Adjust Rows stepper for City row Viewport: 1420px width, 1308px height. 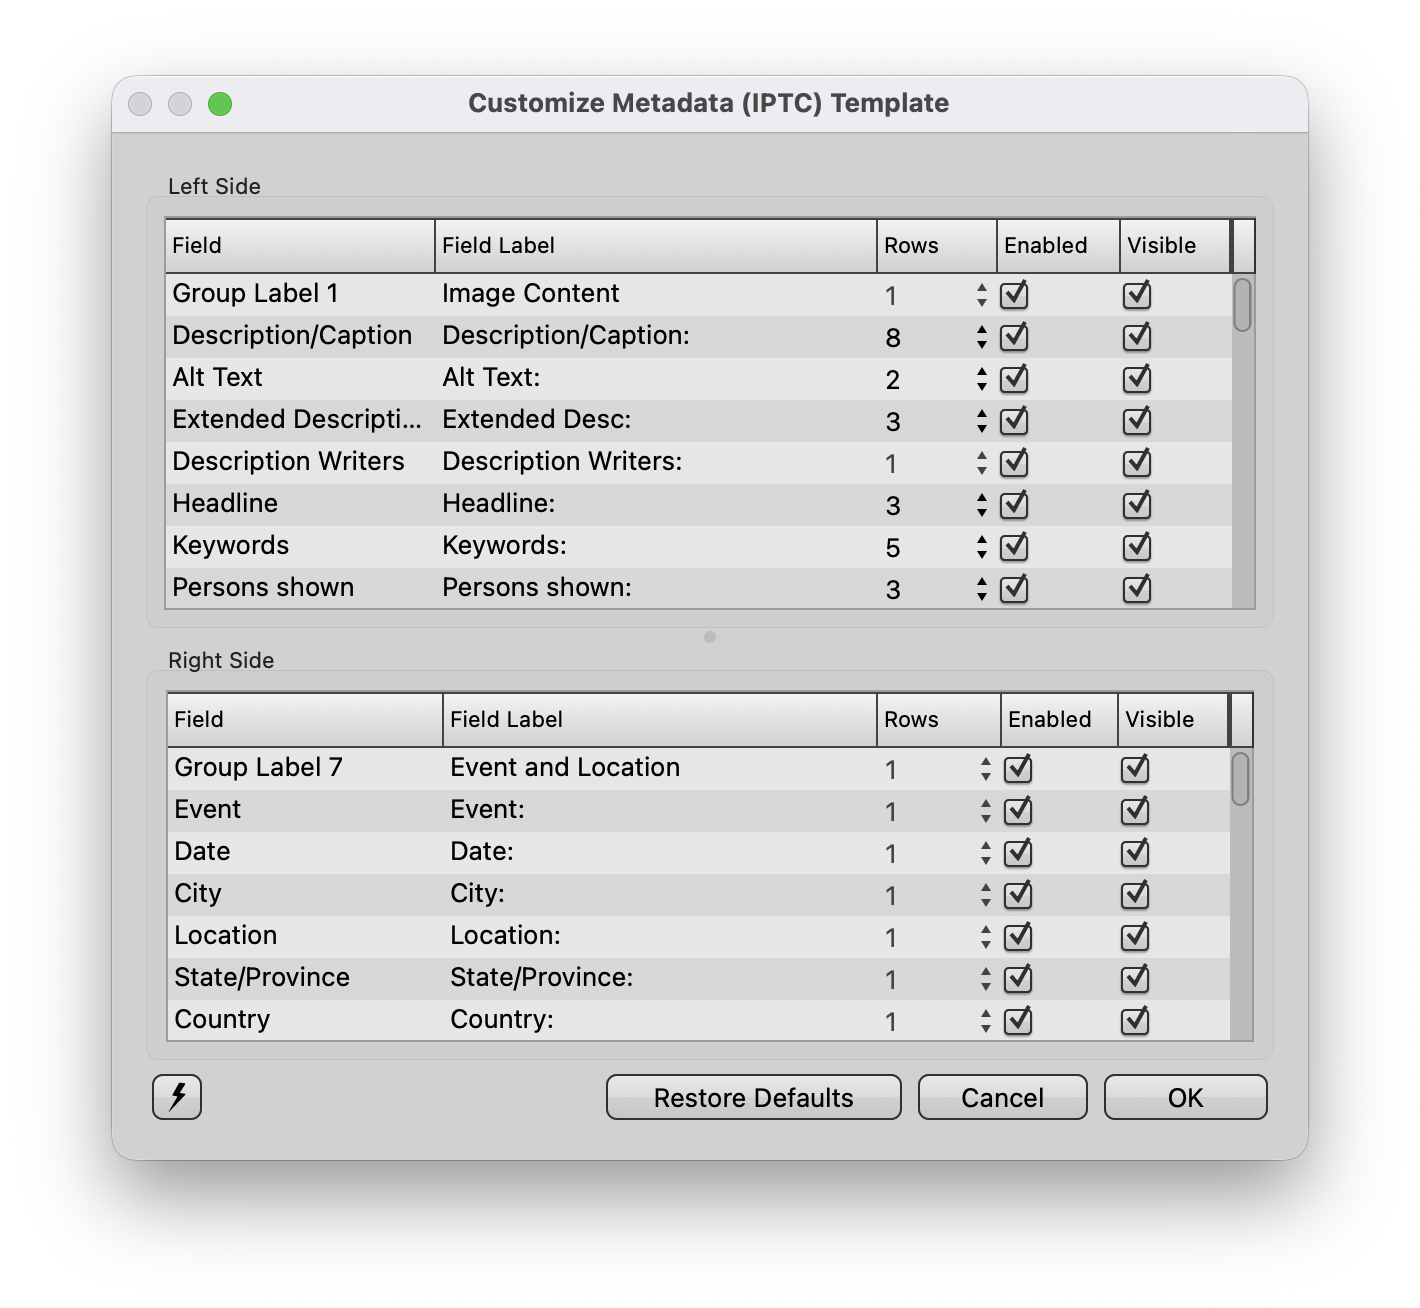[x=986, y=895]
